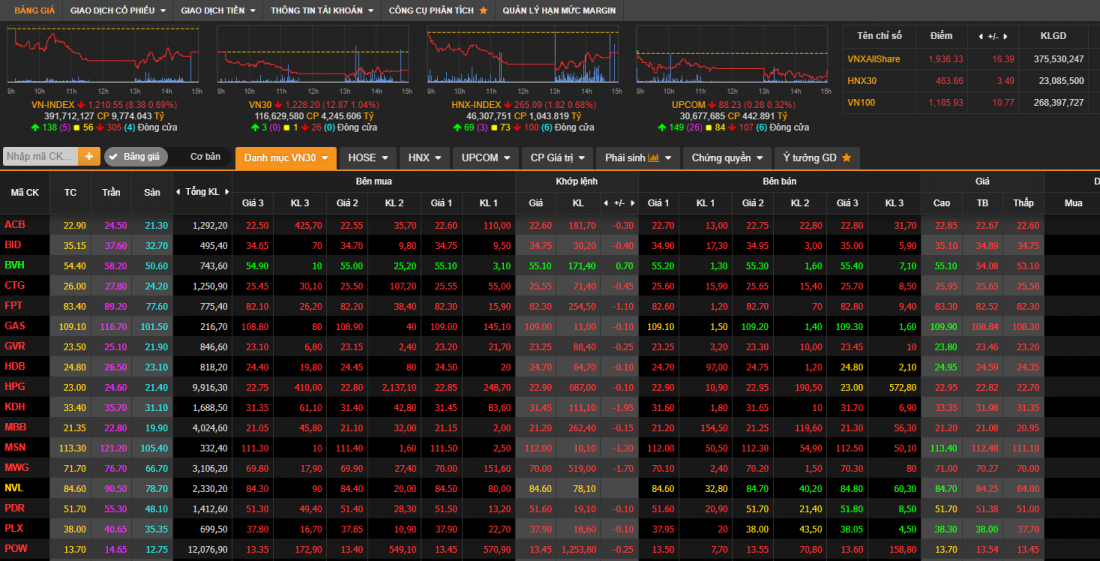
Task: Click the HNX30 index name
Action: pyautogui.click(x=861, y=81)
